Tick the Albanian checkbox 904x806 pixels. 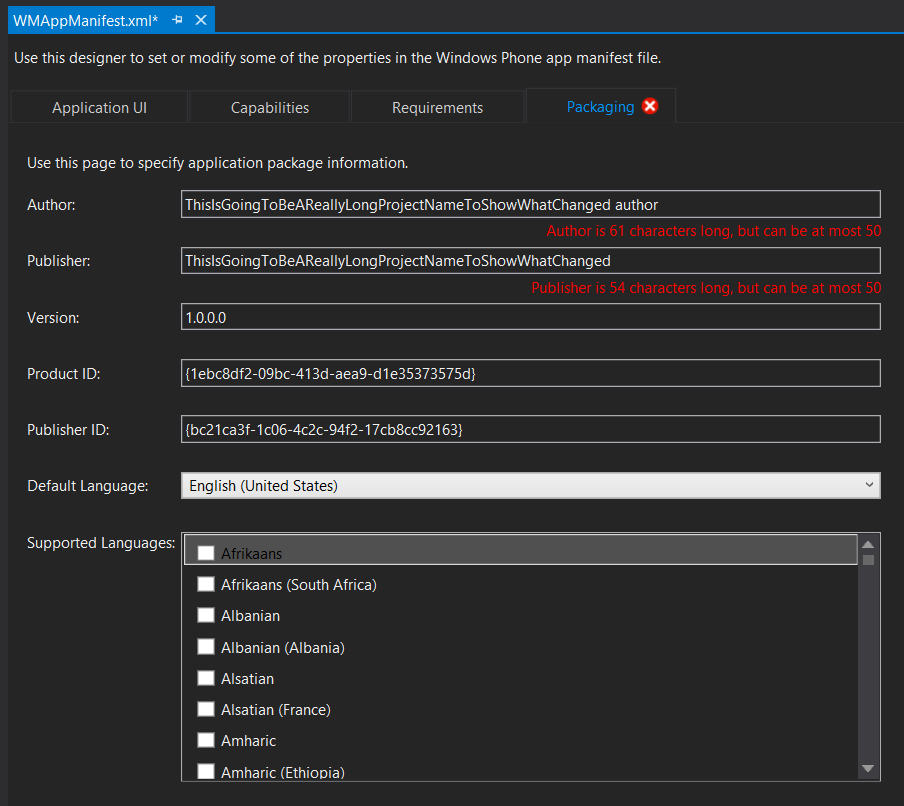(x=206, y=615)
